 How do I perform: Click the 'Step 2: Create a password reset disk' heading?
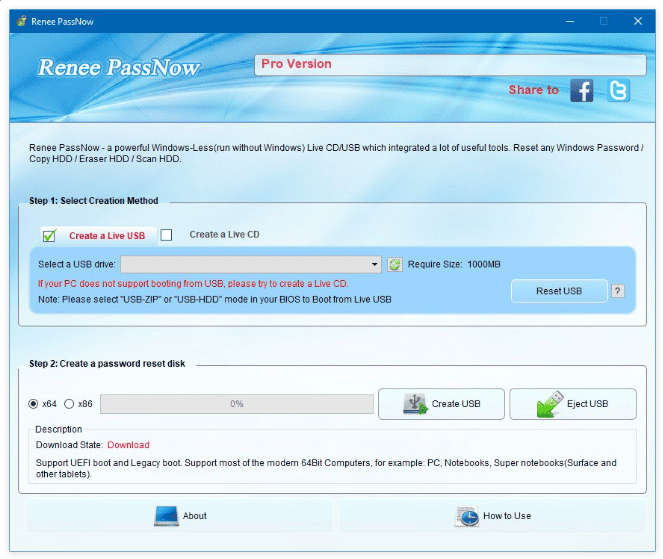(x=107, y=364)
